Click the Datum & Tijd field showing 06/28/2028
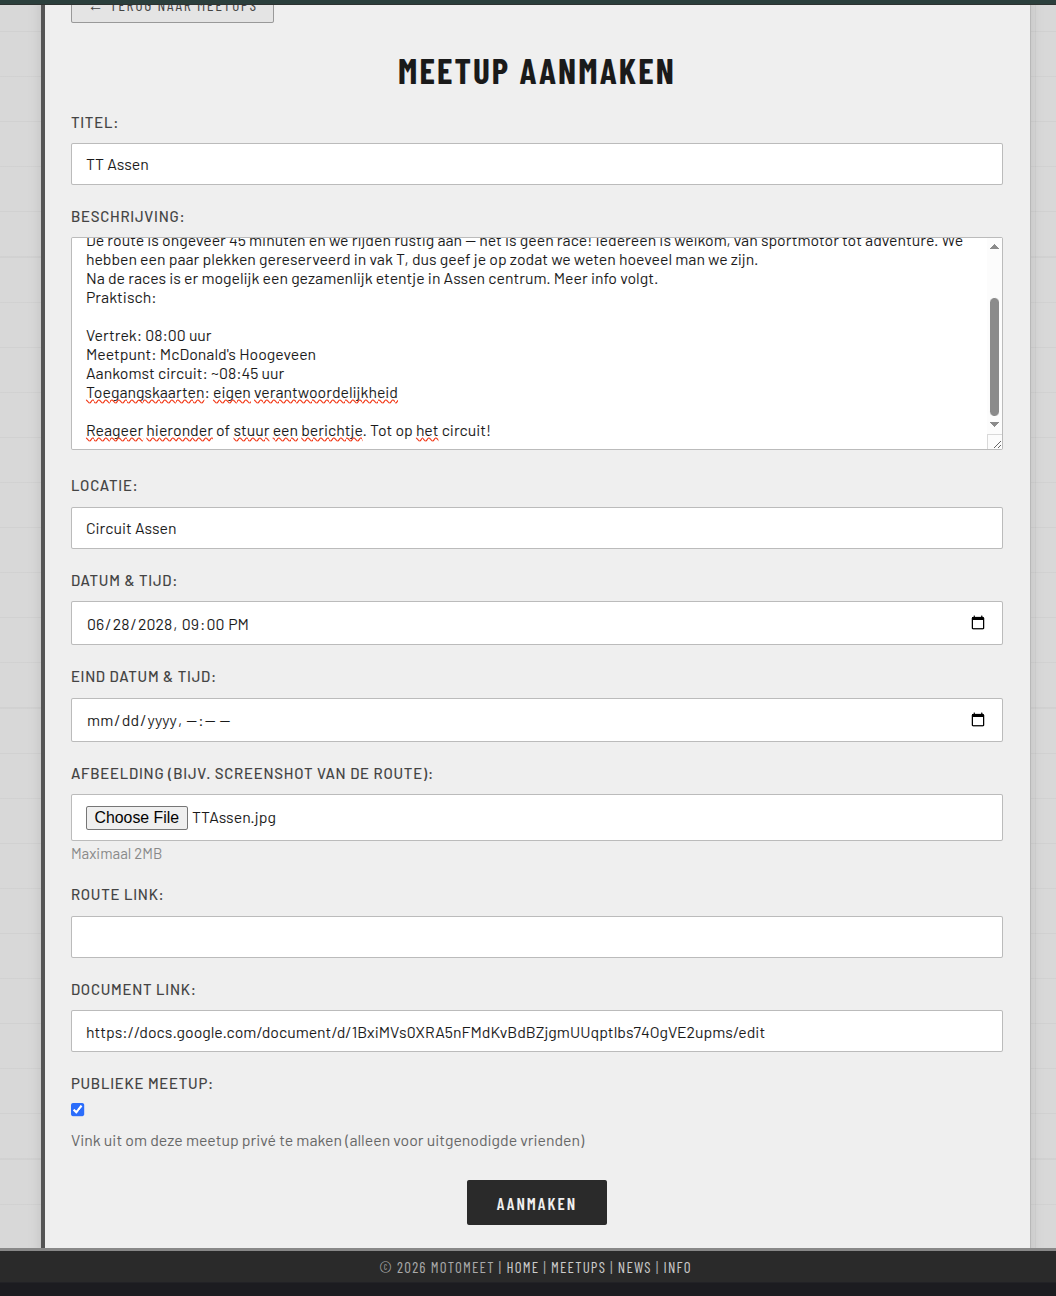1056x1296 pixels. pyautogui.click(x=537, y=623)
